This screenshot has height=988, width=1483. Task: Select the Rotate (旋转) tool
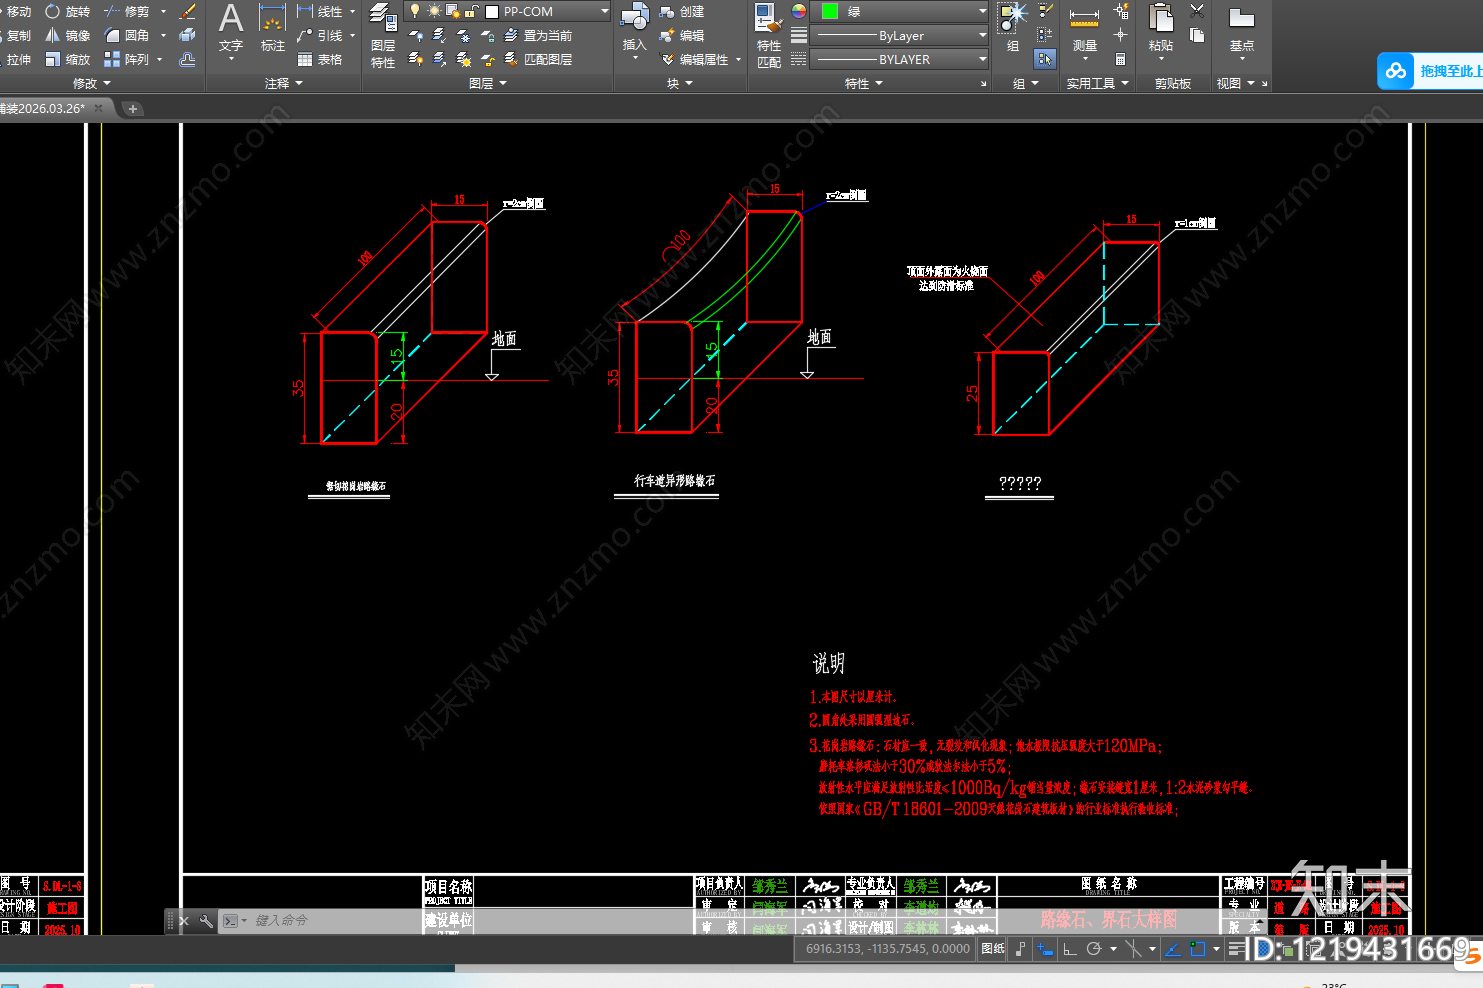pyautogui.click(x=68, y=12)
